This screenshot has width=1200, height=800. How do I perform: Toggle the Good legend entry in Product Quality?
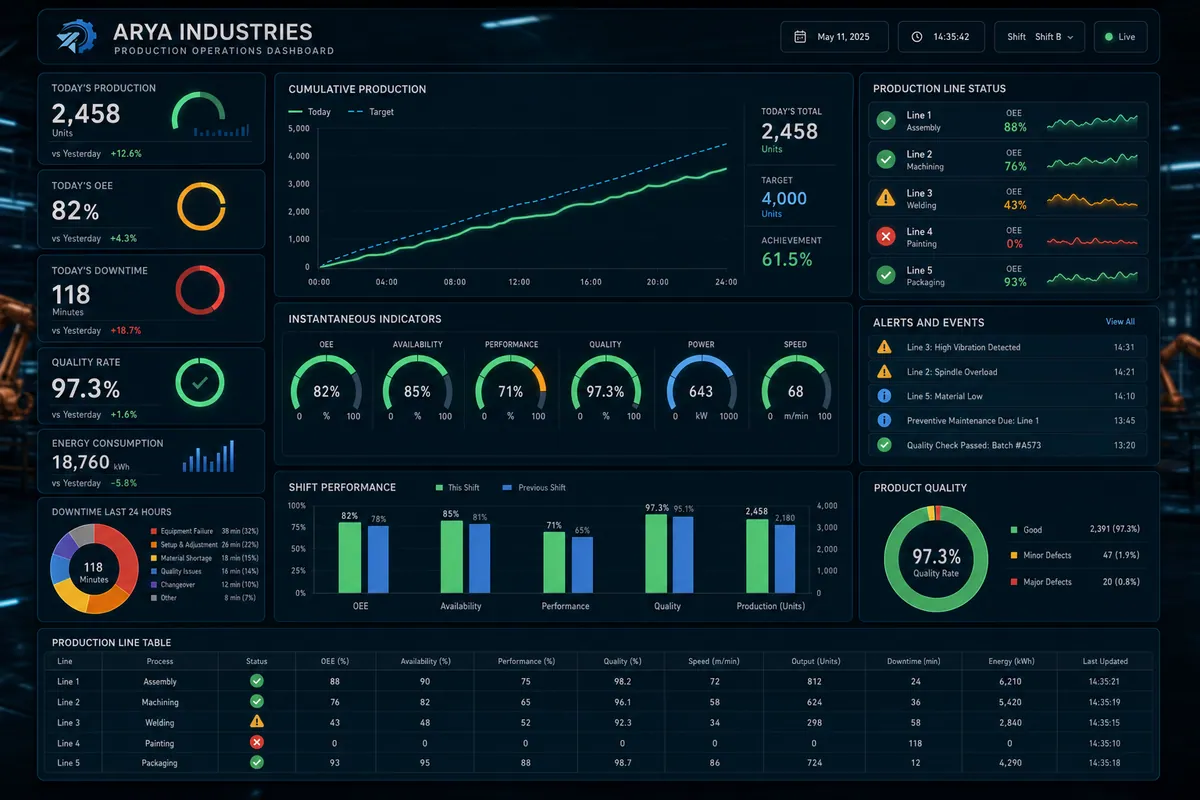pyautogui.click(x=1027, y=529)
